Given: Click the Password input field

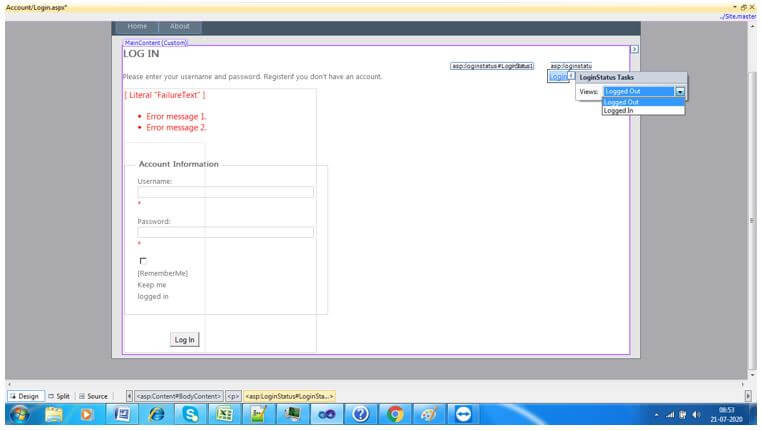Looking at the screenshot, I should pyautogui.click(x=225, y=233).
